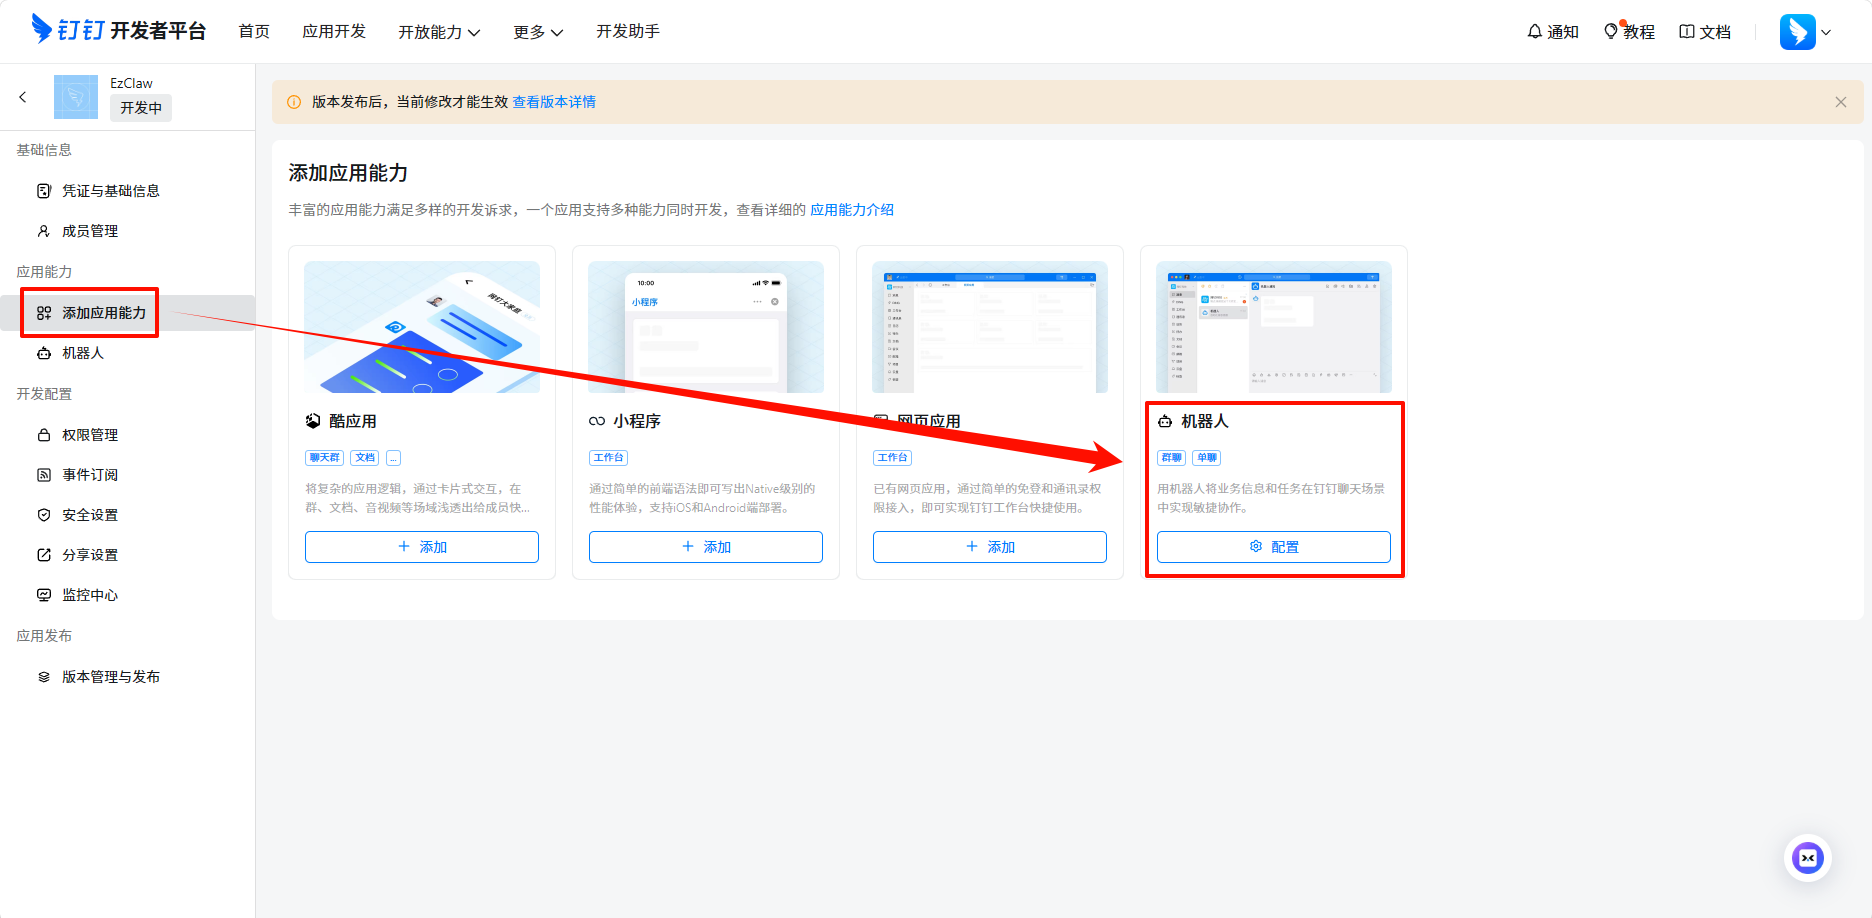The width and height of the screenshot is (1872, 918).
Task: Click the 查看版本详情 link
Action: [x=554, y=102]
